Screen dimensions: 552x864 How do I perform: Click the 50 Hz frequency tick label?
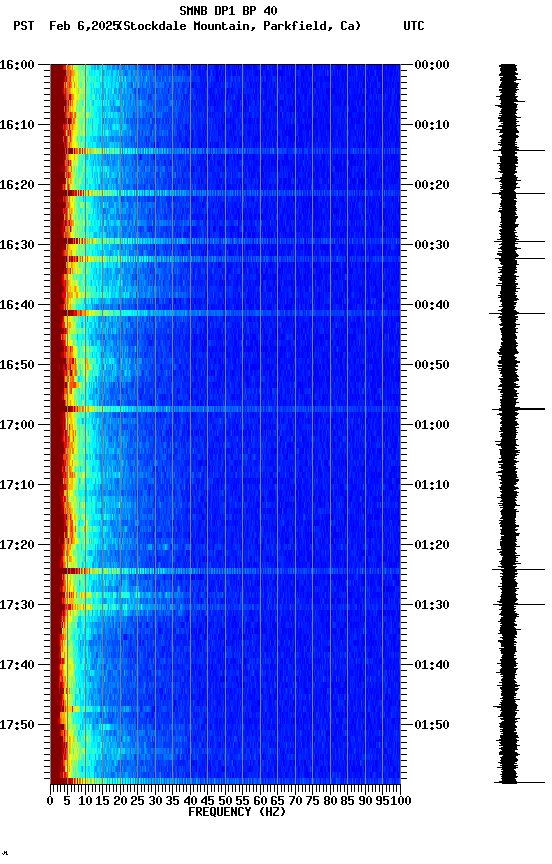click(225, 801)
